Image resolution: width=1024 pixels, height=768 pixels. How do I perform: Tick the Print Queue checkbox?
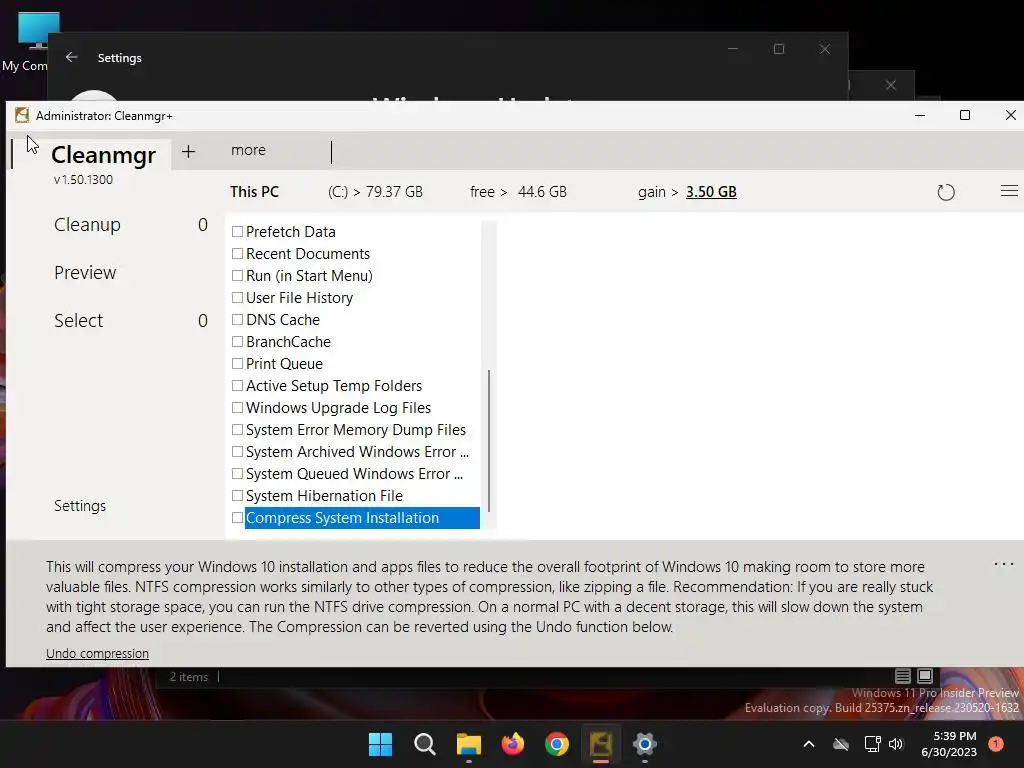(x=237, y=364)
